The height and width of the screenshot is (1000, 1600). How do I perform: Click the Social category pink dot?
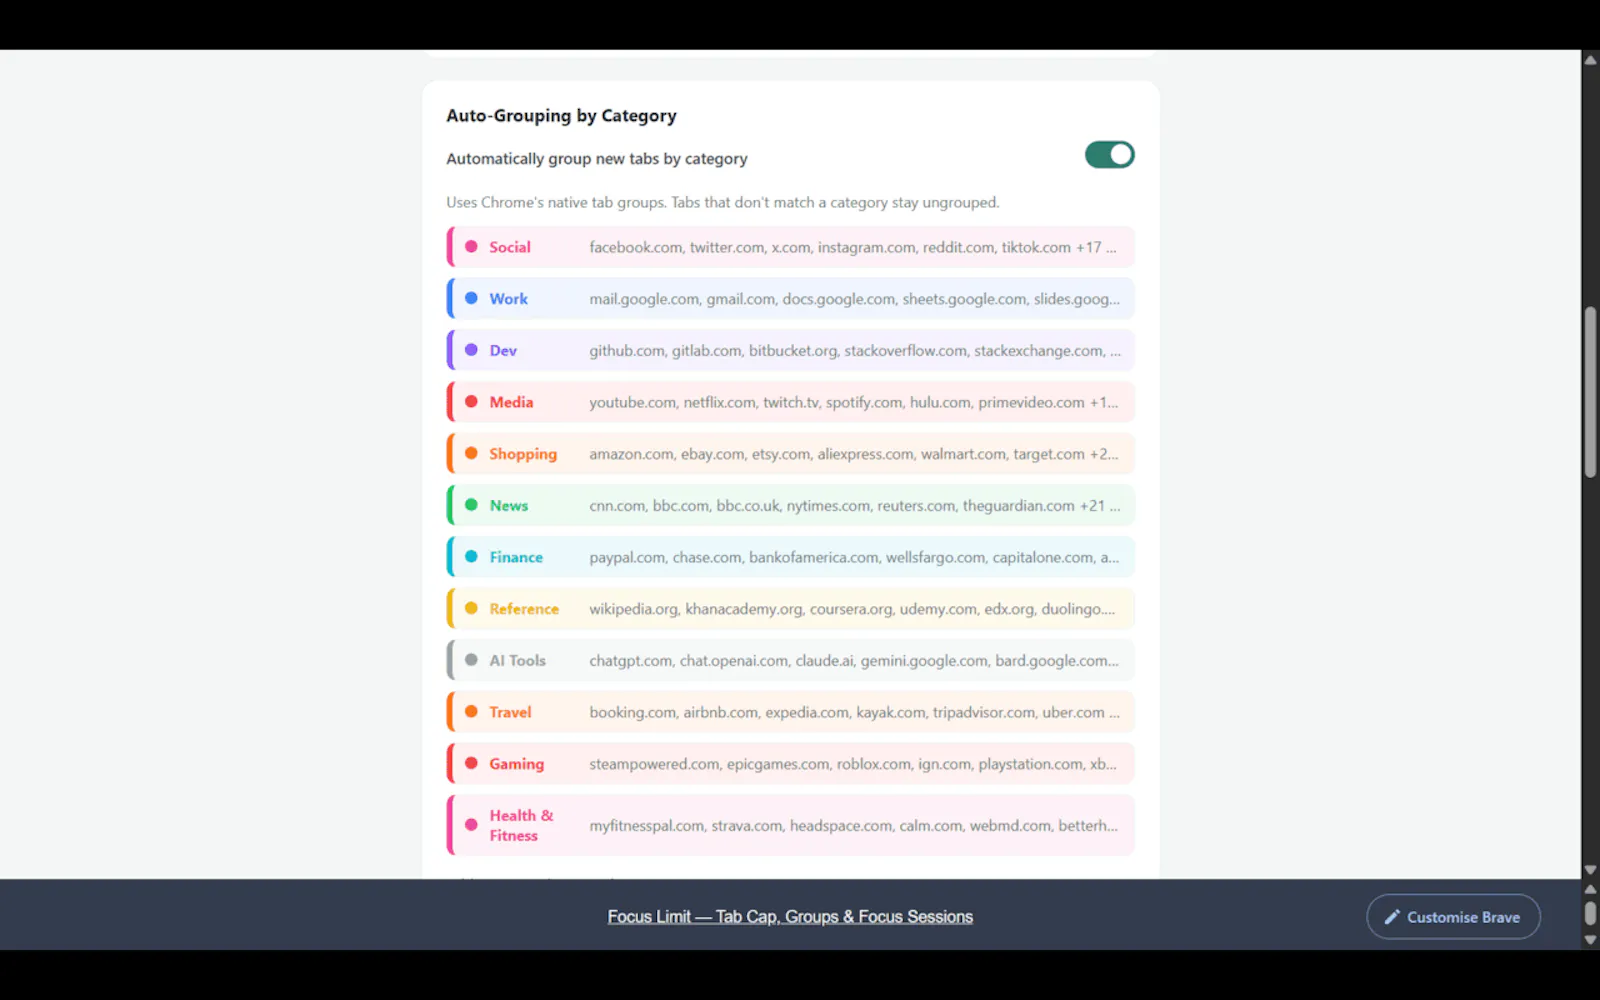[x=471, y=246]
